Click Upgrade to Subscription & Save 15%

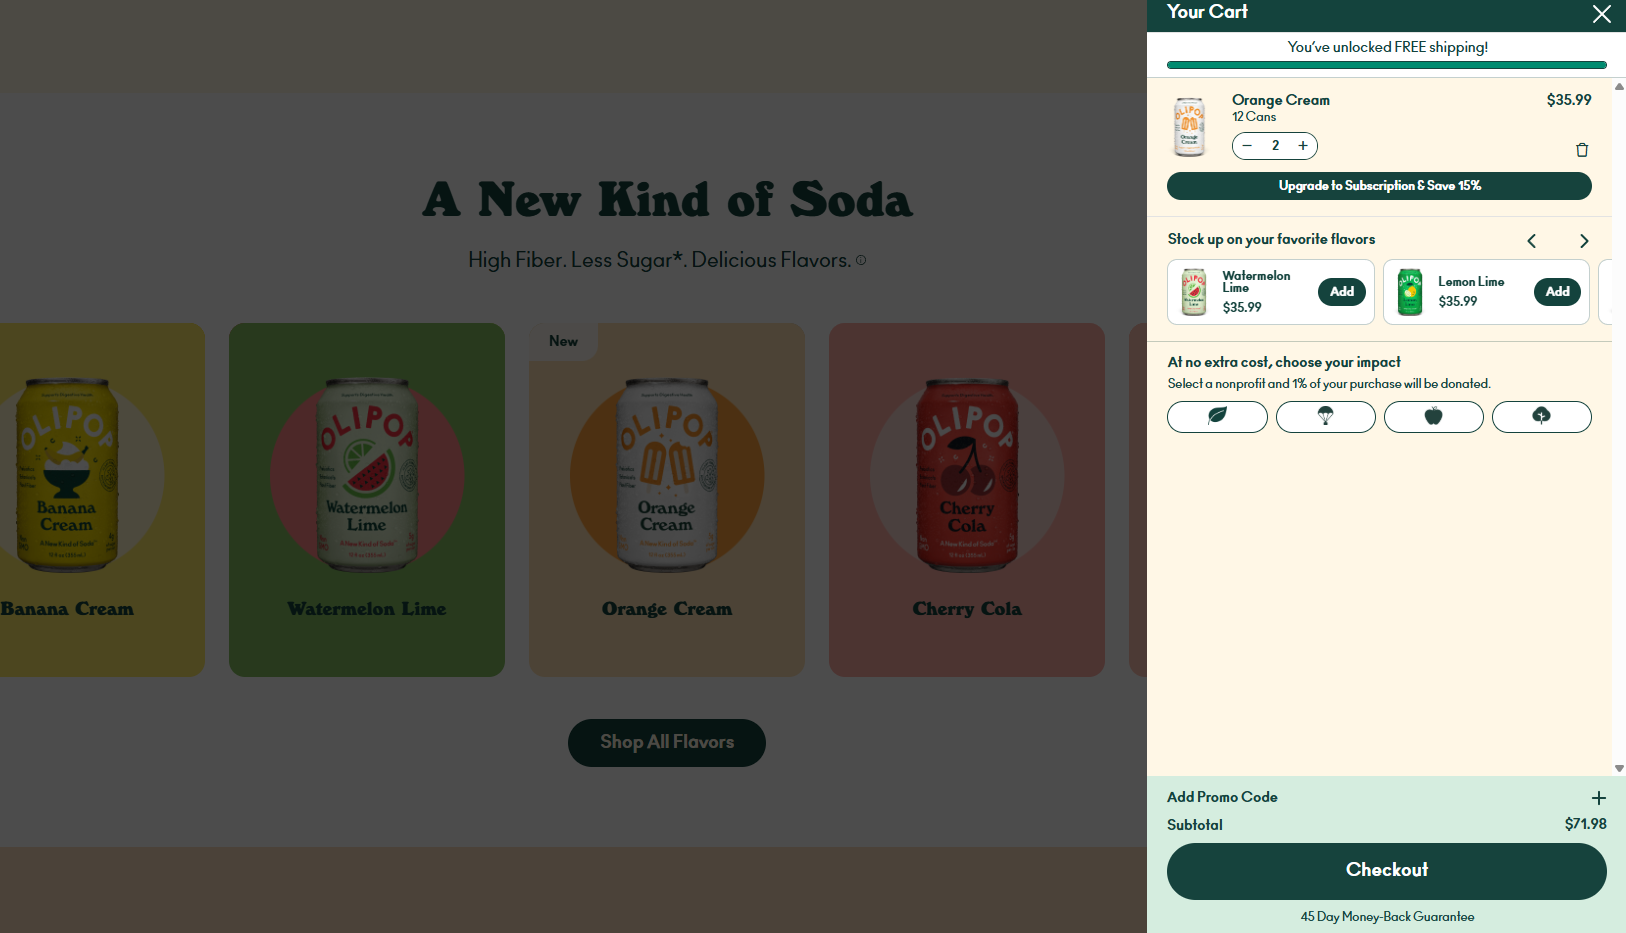click(1379, 186)
